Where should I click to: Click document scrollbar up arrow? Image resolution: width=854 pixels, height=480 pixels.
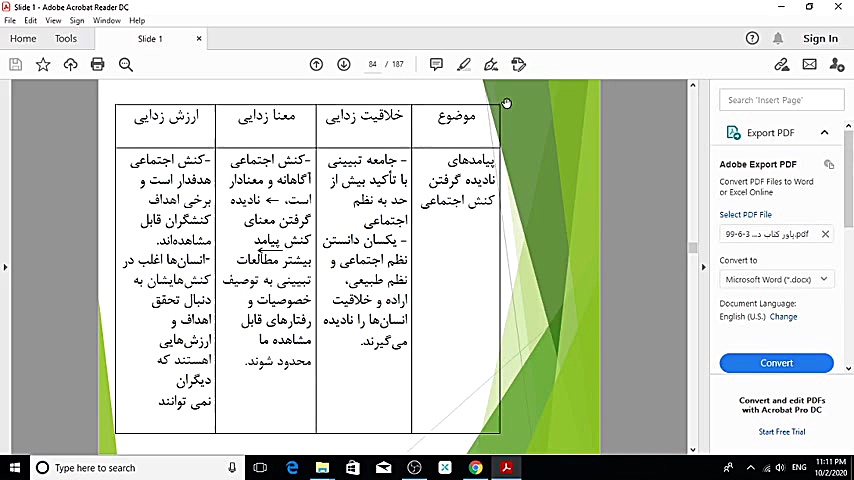pyautogui.click(x=693, y=86)
